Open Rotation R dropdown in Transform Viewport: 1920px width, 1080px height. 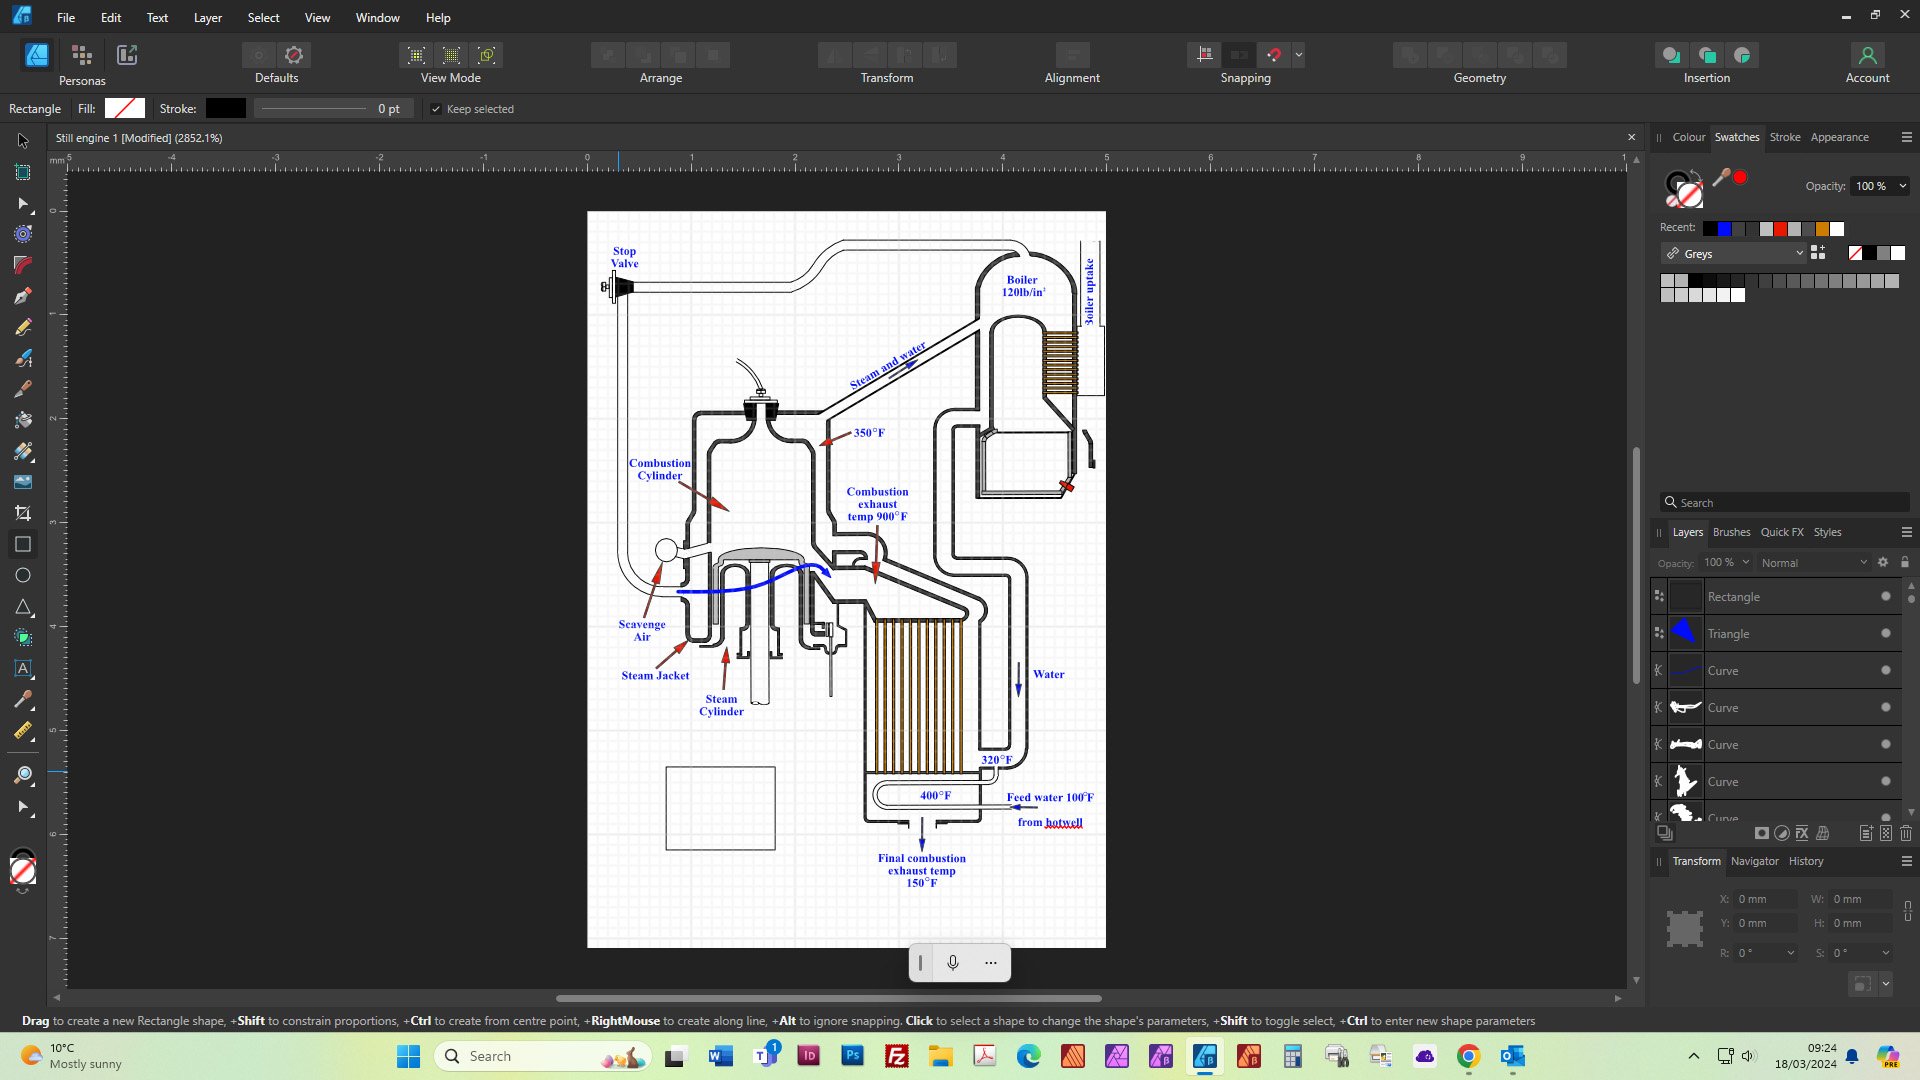click(1791, 954)
